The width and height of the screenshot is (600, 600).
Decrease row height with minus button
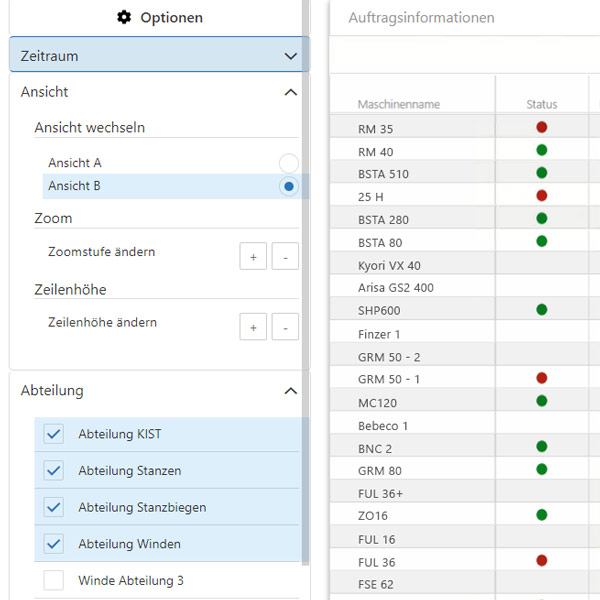[285, 327]
